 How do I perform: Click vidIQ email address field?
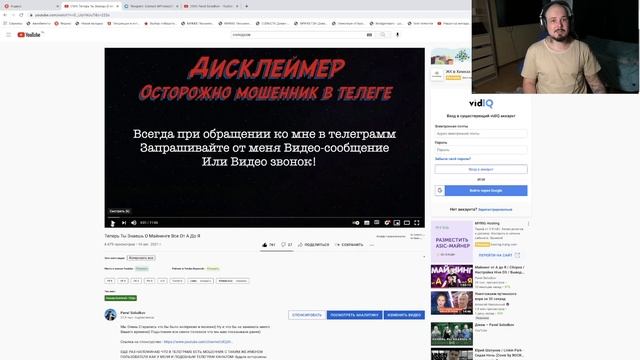pyautogui.click(x=481, y=133)
